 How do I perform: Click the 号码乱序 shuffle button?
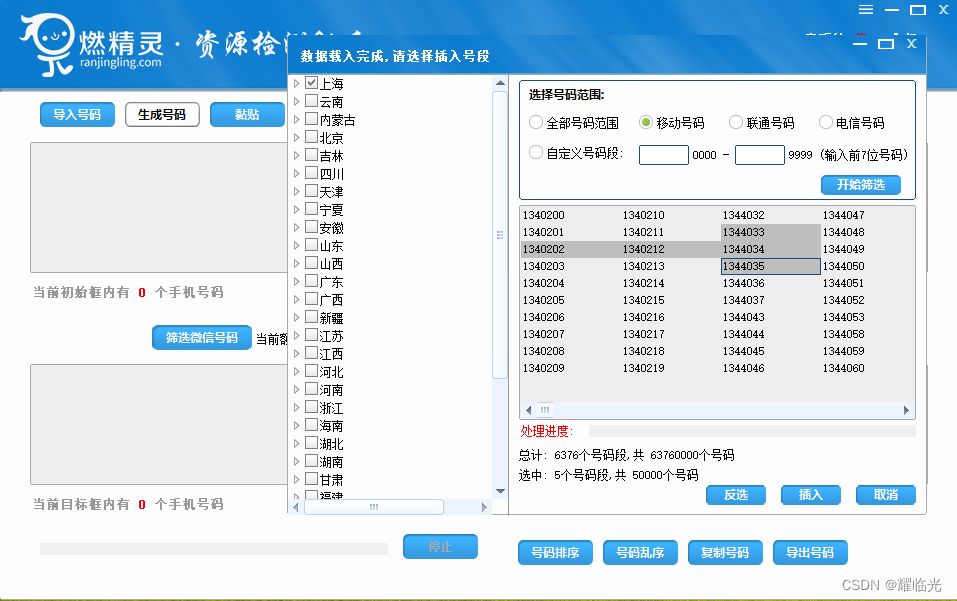pos(639,552)
